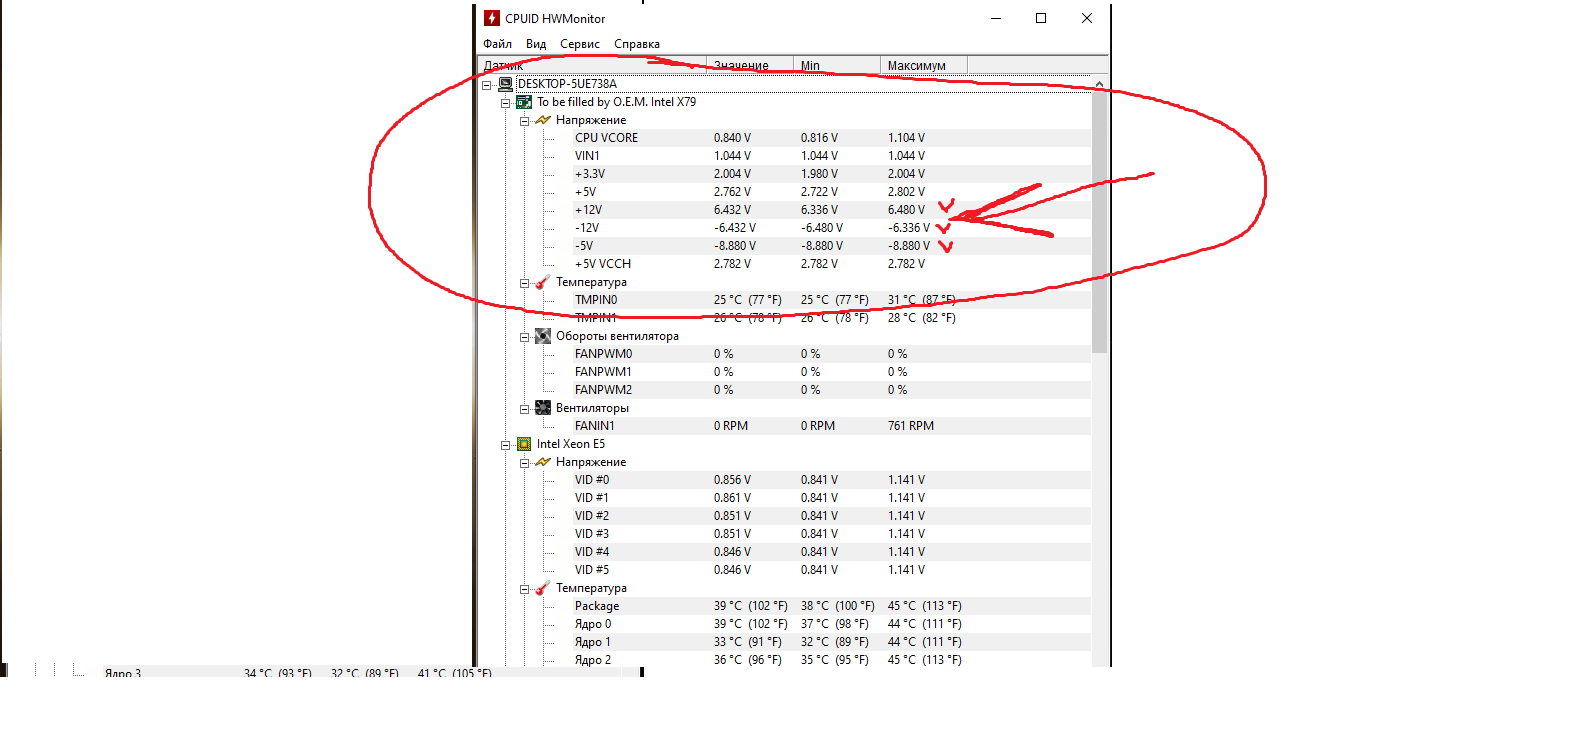Click the Максимум column header
Screen dimensions: 1594x755
click(924, 65)
